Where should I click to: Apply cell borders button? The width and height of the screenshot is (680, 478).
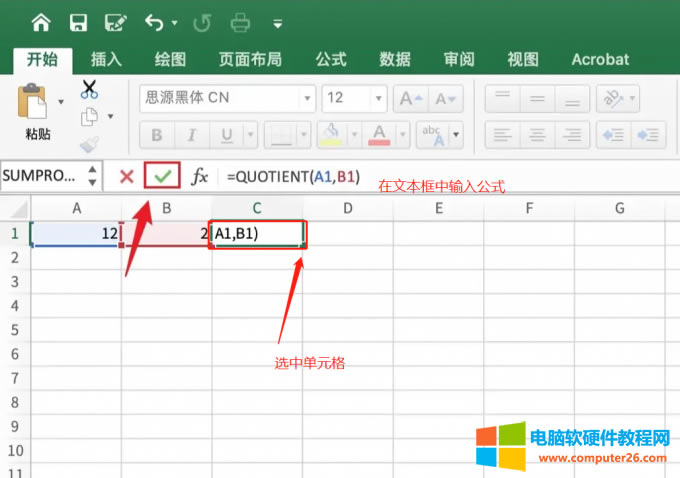pos(281,135)
